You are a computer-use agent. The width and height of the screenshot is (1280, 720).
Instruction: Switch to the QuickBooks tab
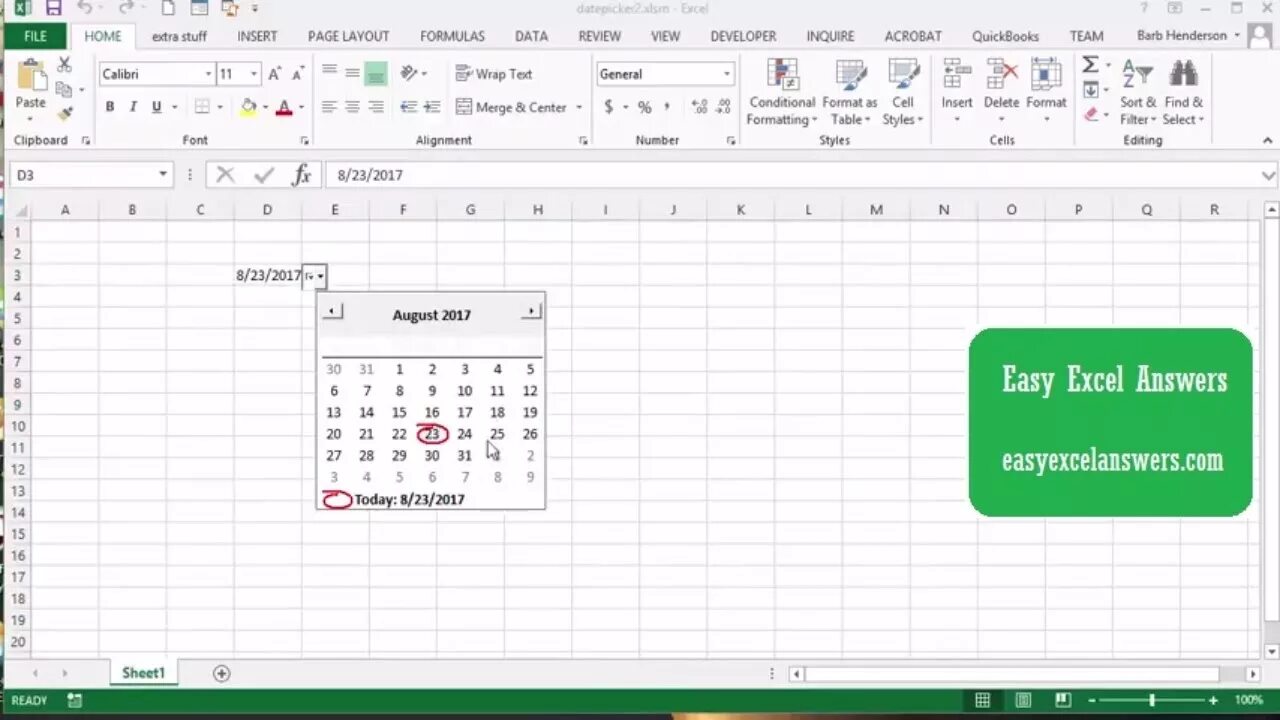pos(1005,36)
